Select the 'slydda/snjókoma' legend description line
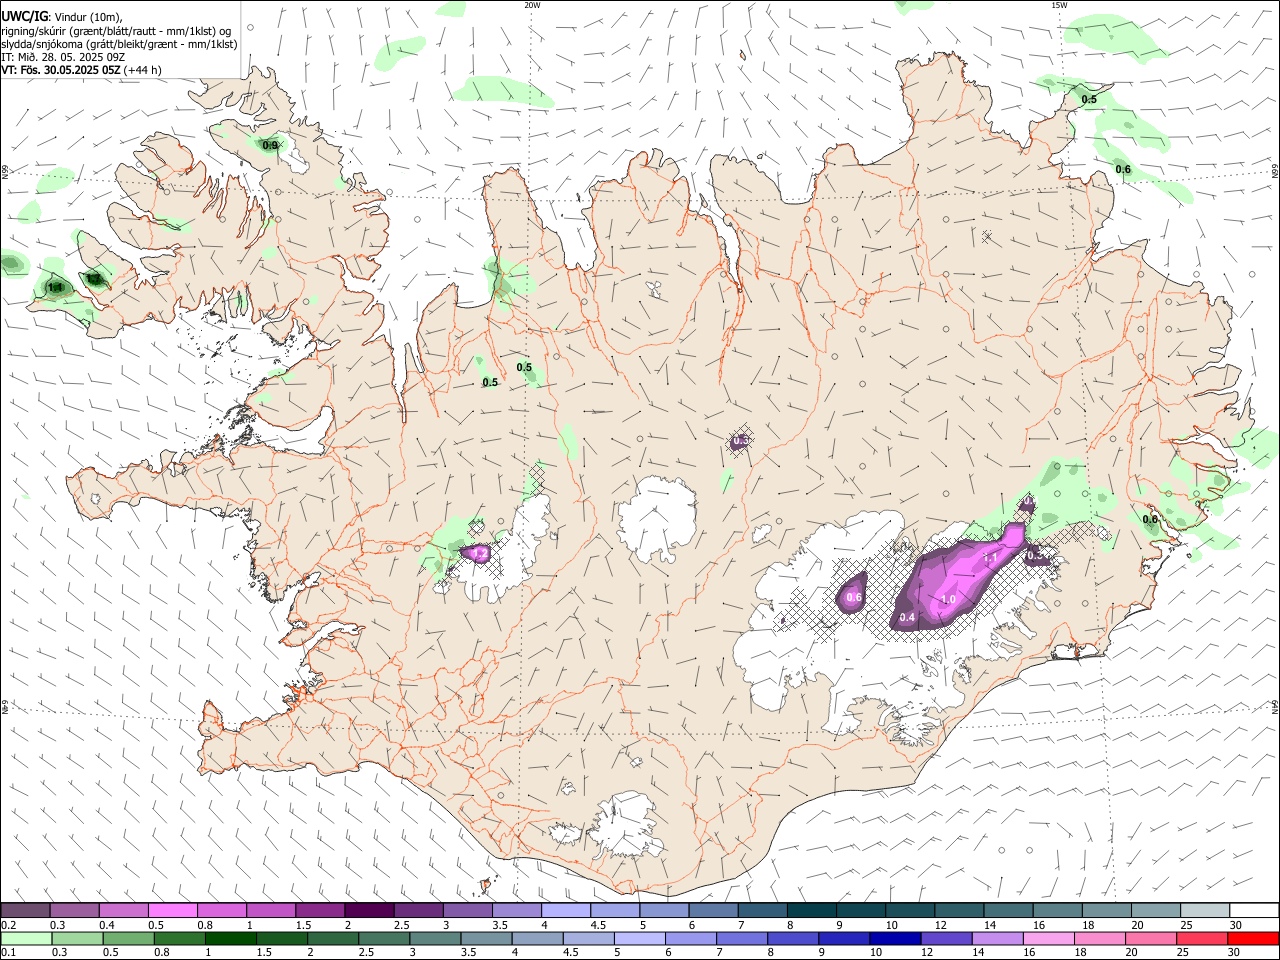The width and height of the screenshot is (1280, 960). pos(119,44)
